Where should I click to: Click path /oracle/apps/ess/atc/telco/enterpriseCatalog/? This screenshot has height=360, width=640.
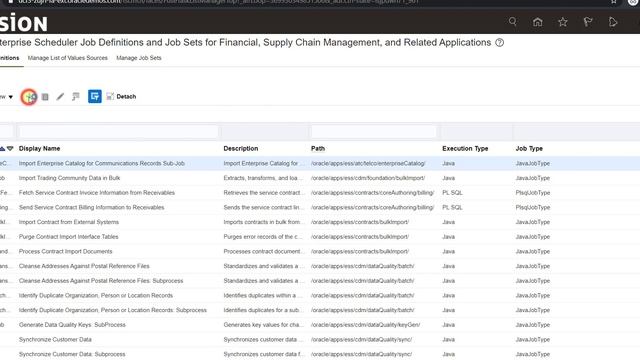(368, 163)
